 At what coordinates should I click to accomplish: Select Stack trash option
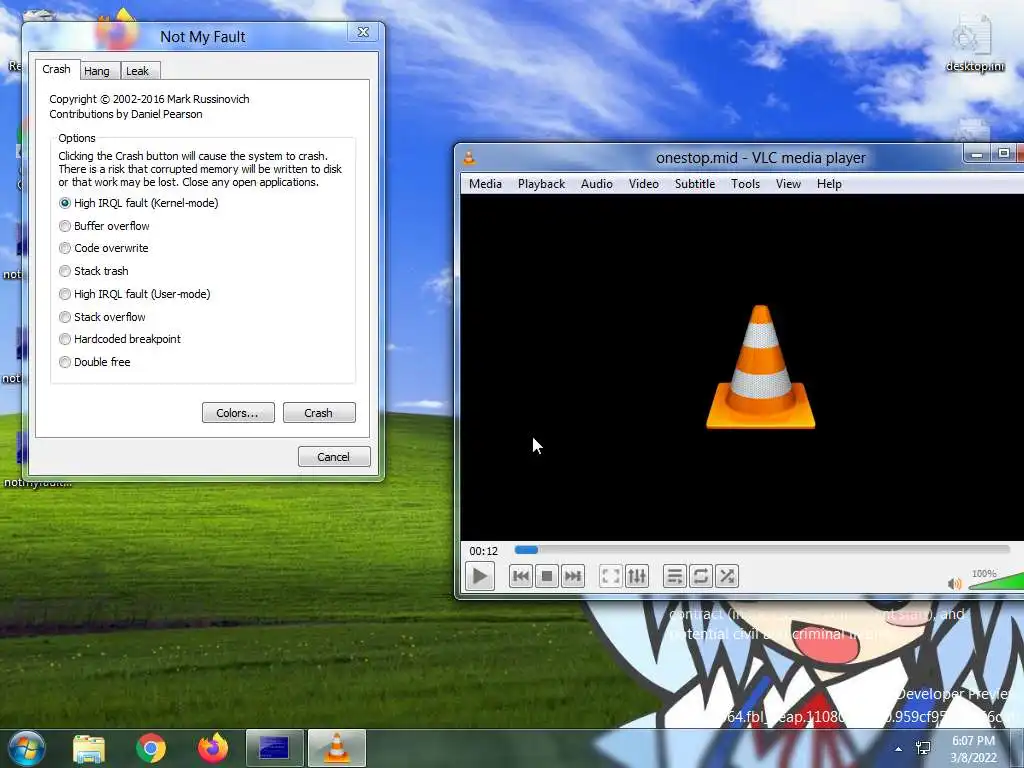(x=94, y=271)
